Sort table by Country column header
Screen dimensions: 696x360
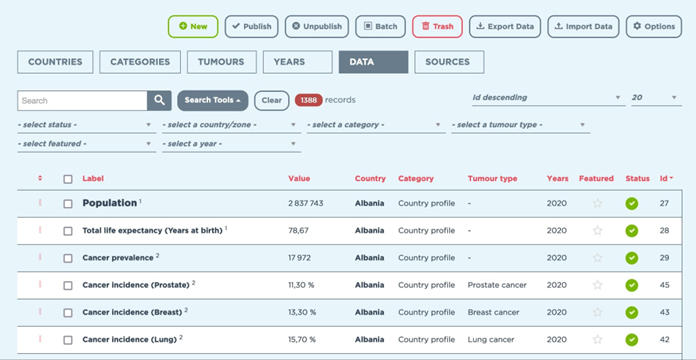[370, 179]
